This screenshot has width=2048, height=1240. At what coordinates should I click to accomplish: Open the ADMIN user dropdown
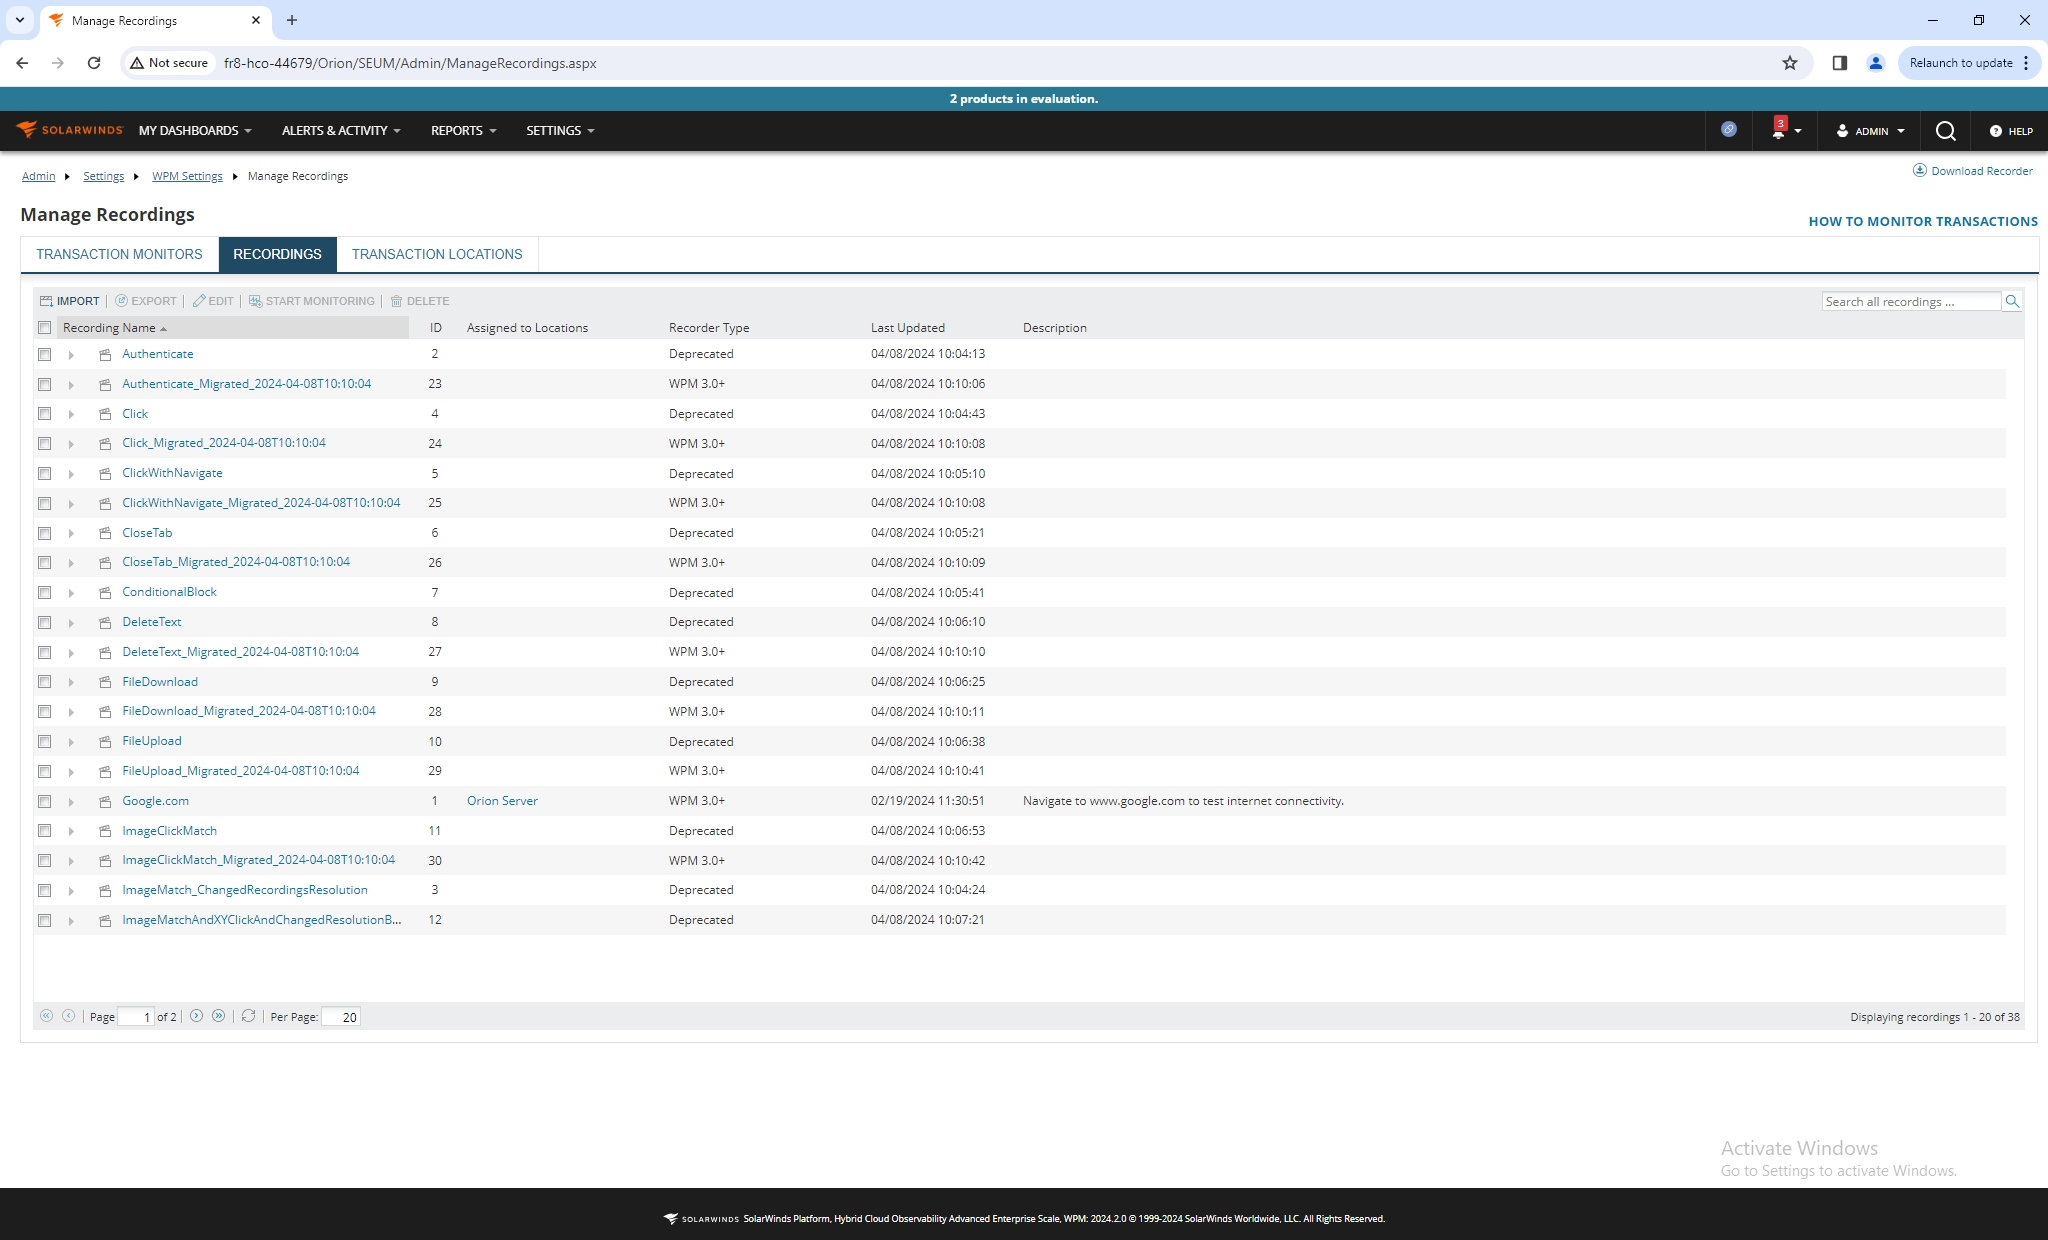click(1868, 130)
